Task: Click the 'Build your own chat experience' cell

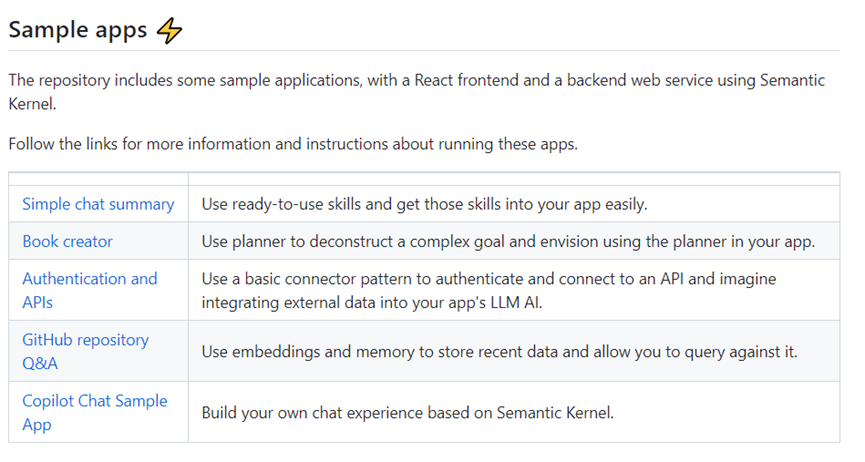Action: [514, 412]
